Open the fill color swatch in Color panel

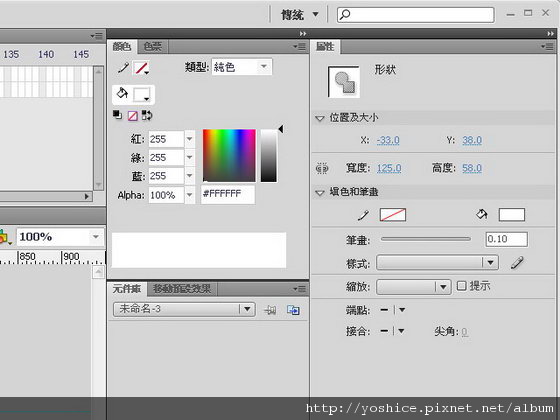click(x=142, y=95)
